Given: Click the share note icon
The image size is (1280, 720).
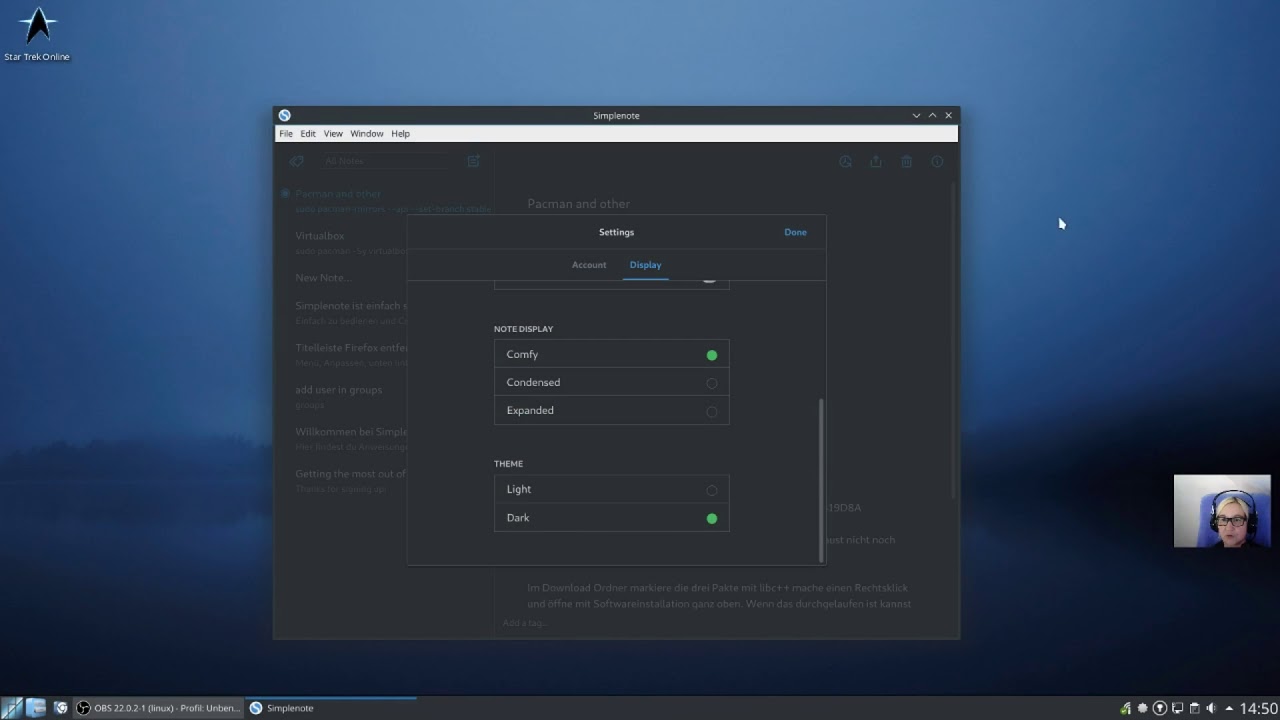Looking at the screenshot, I should 876,161.
